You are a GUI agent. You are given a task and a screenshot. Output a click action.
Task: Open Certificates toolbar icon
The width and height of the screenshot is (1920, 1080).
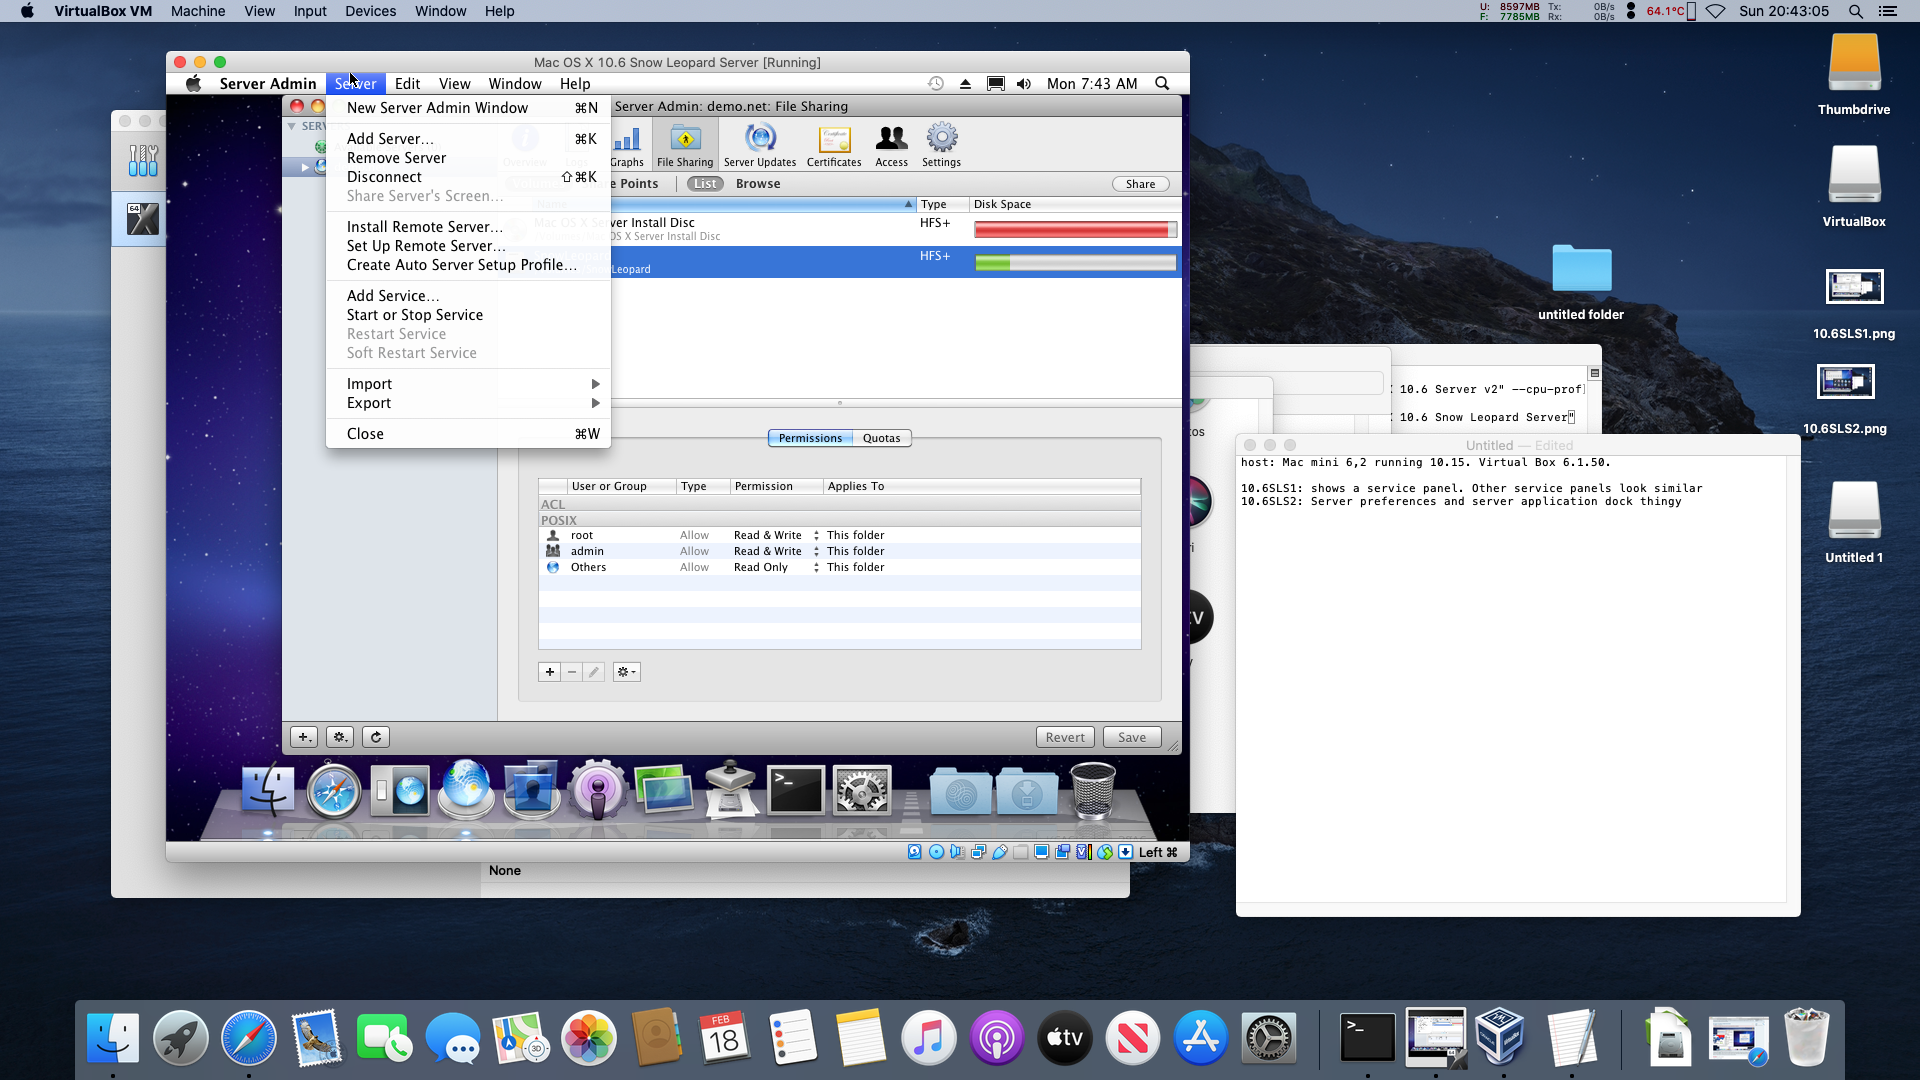[834, 145]
